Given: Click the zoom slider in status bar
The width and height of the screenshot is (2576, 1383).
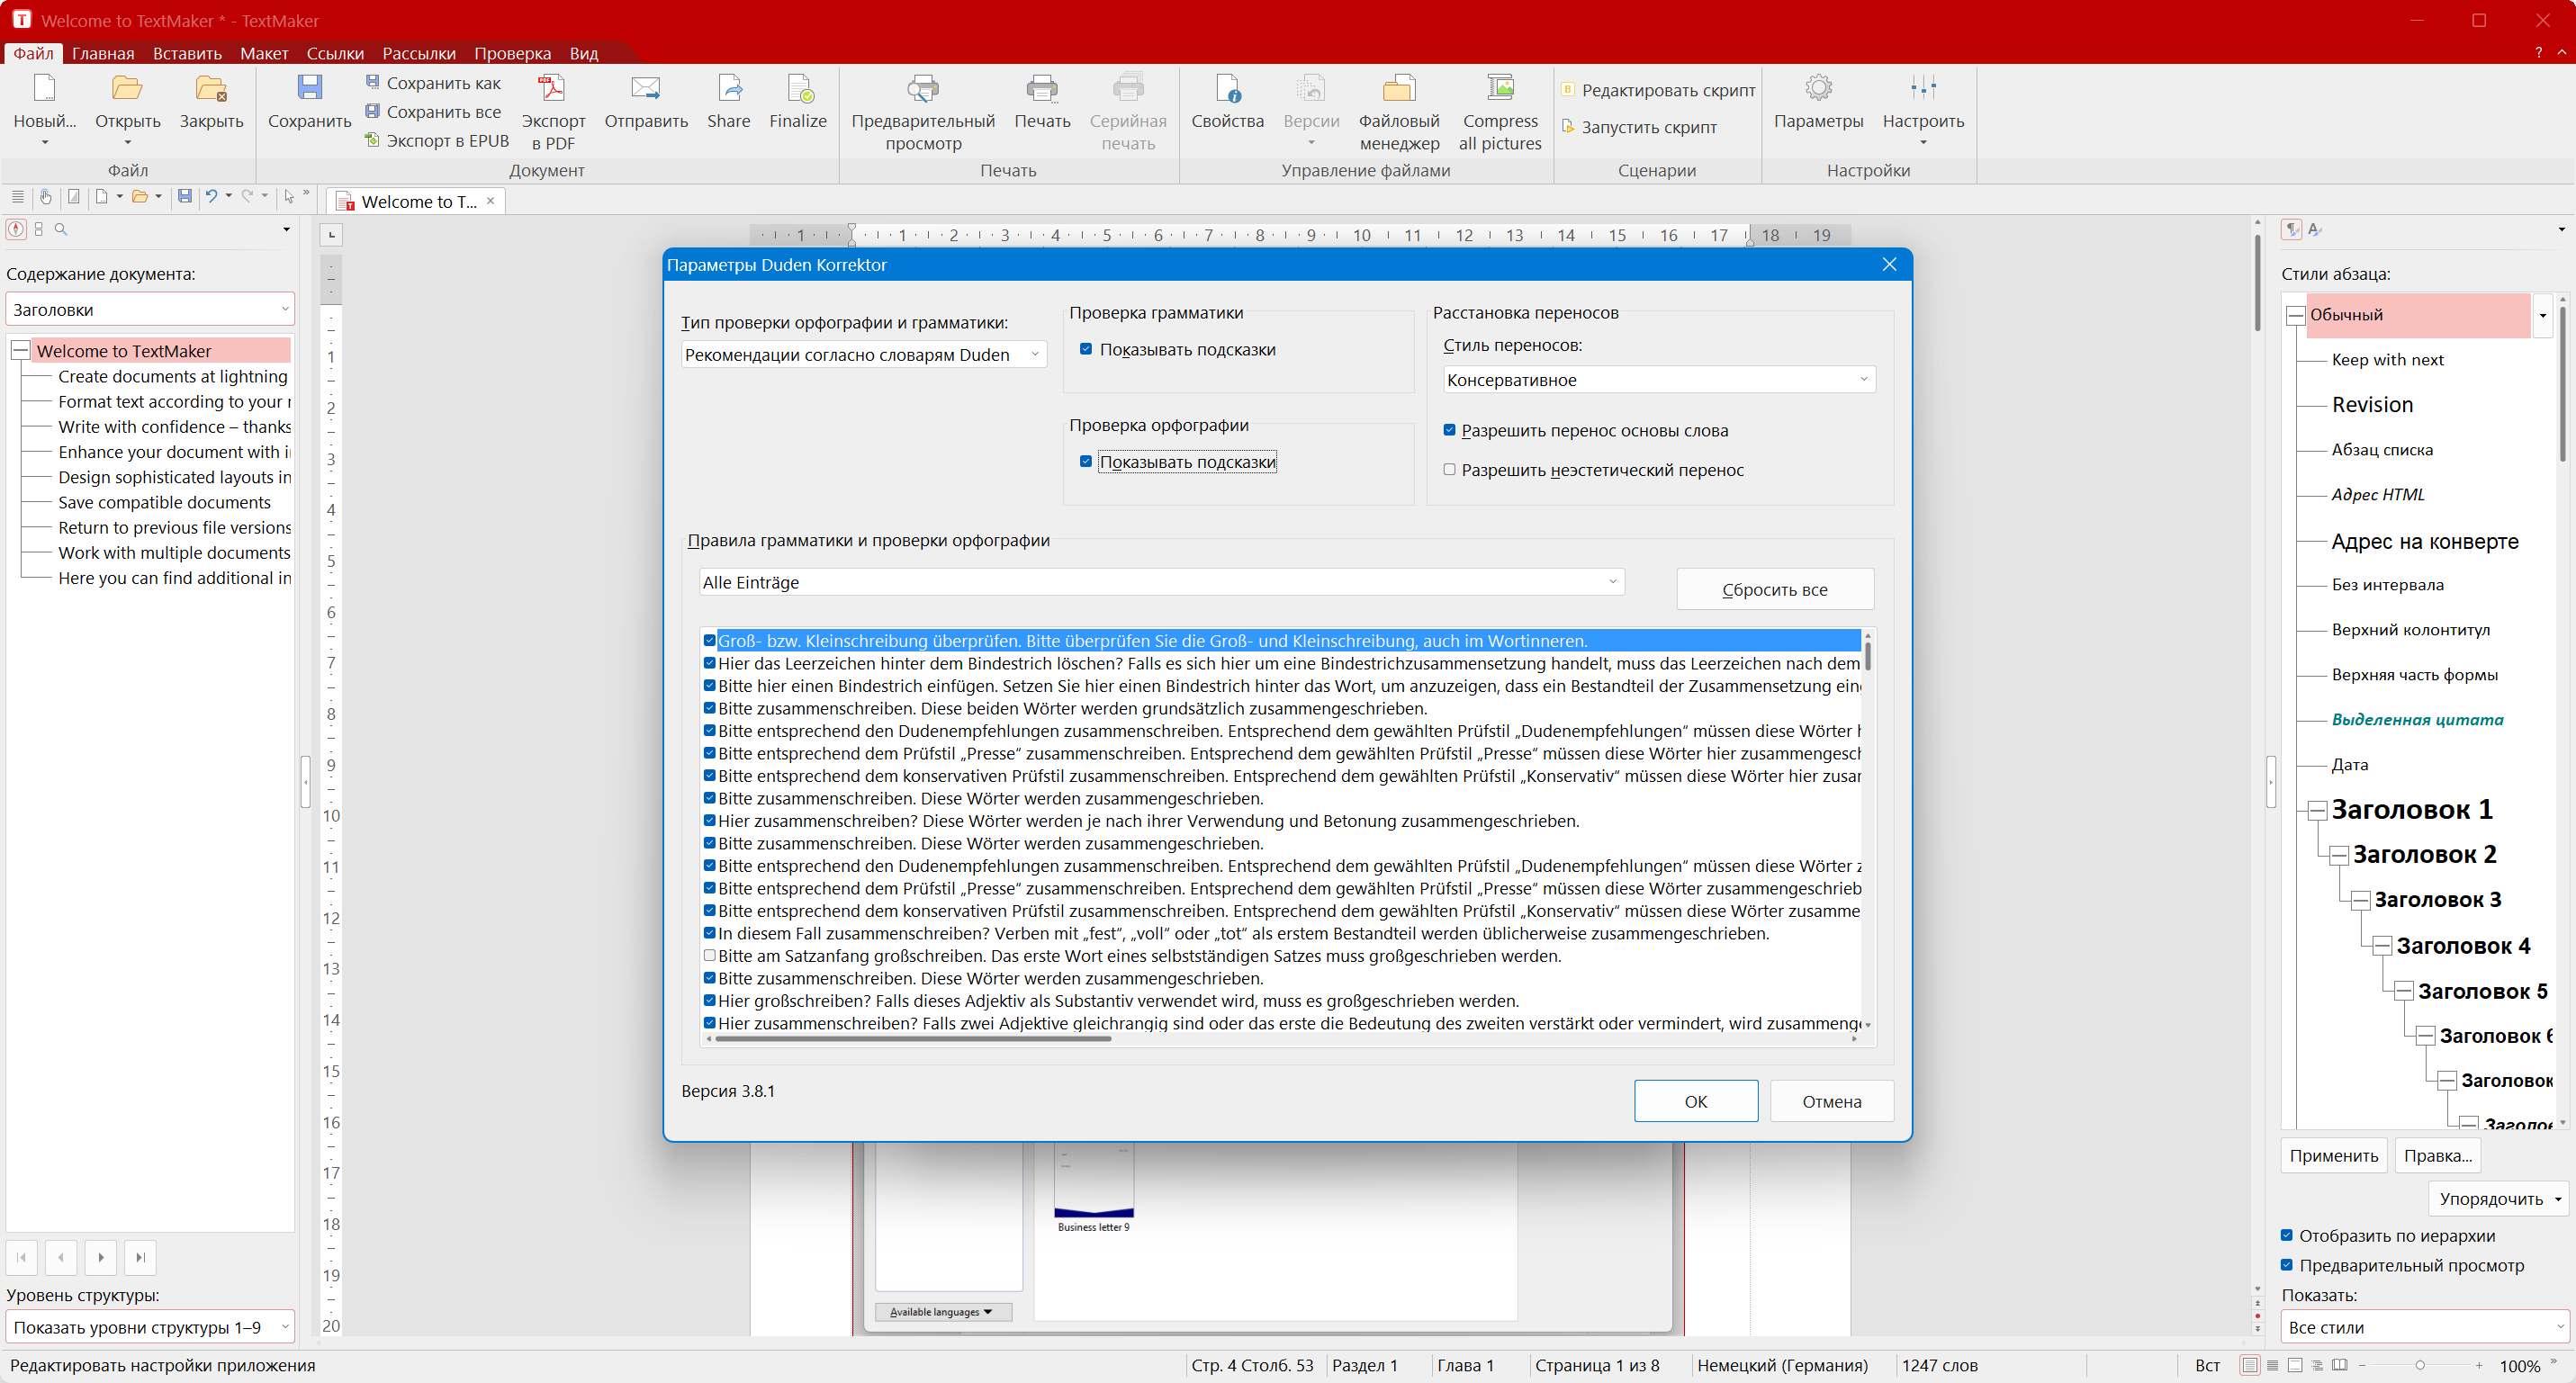Looking at the screenshot, I should [2420, 1365].
